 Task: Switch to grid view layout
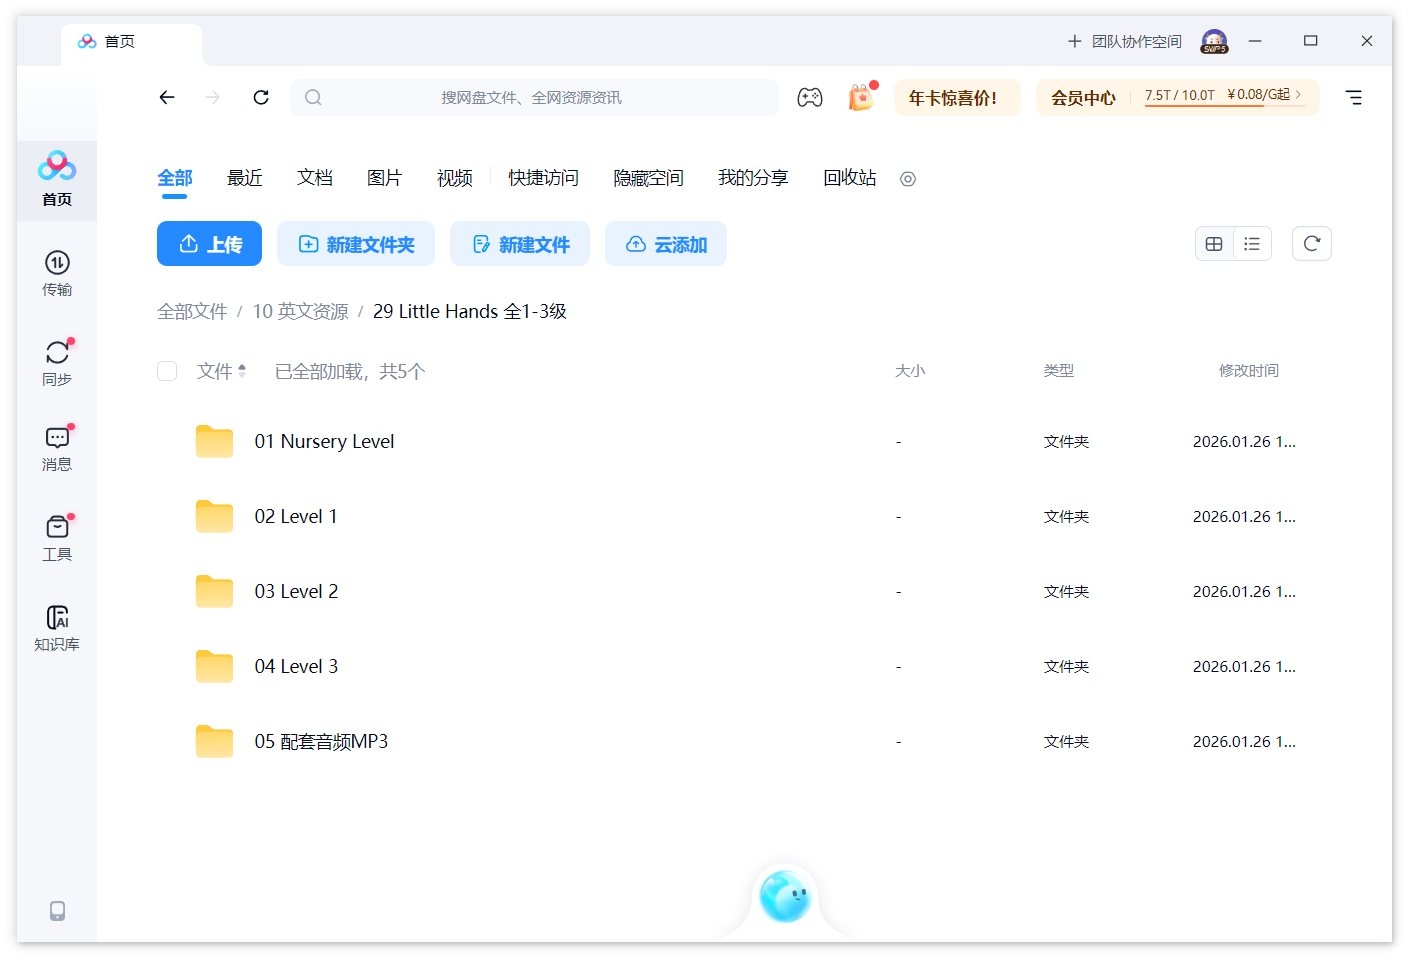pyautogui.click(x=1214, y=243)
